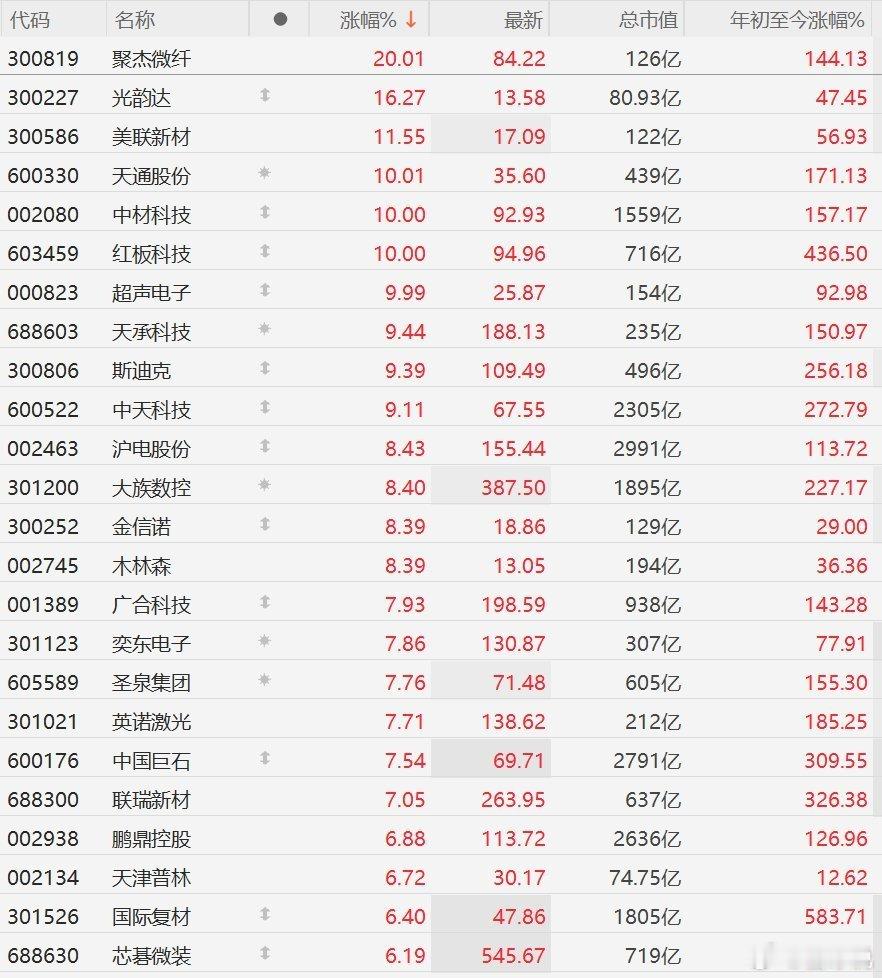This screenshot has width=882, height=978.
Task: Click the 名称 column header
Action: pyautogui.click(x=134, y=20)
